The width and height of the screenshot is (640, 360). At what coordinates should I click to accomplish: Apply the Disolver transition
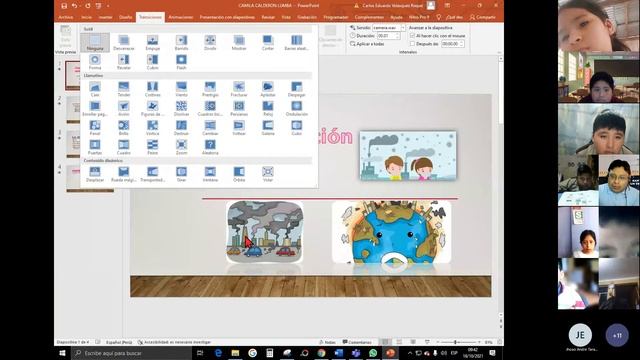pyautogui.click(x=181, y=108)
